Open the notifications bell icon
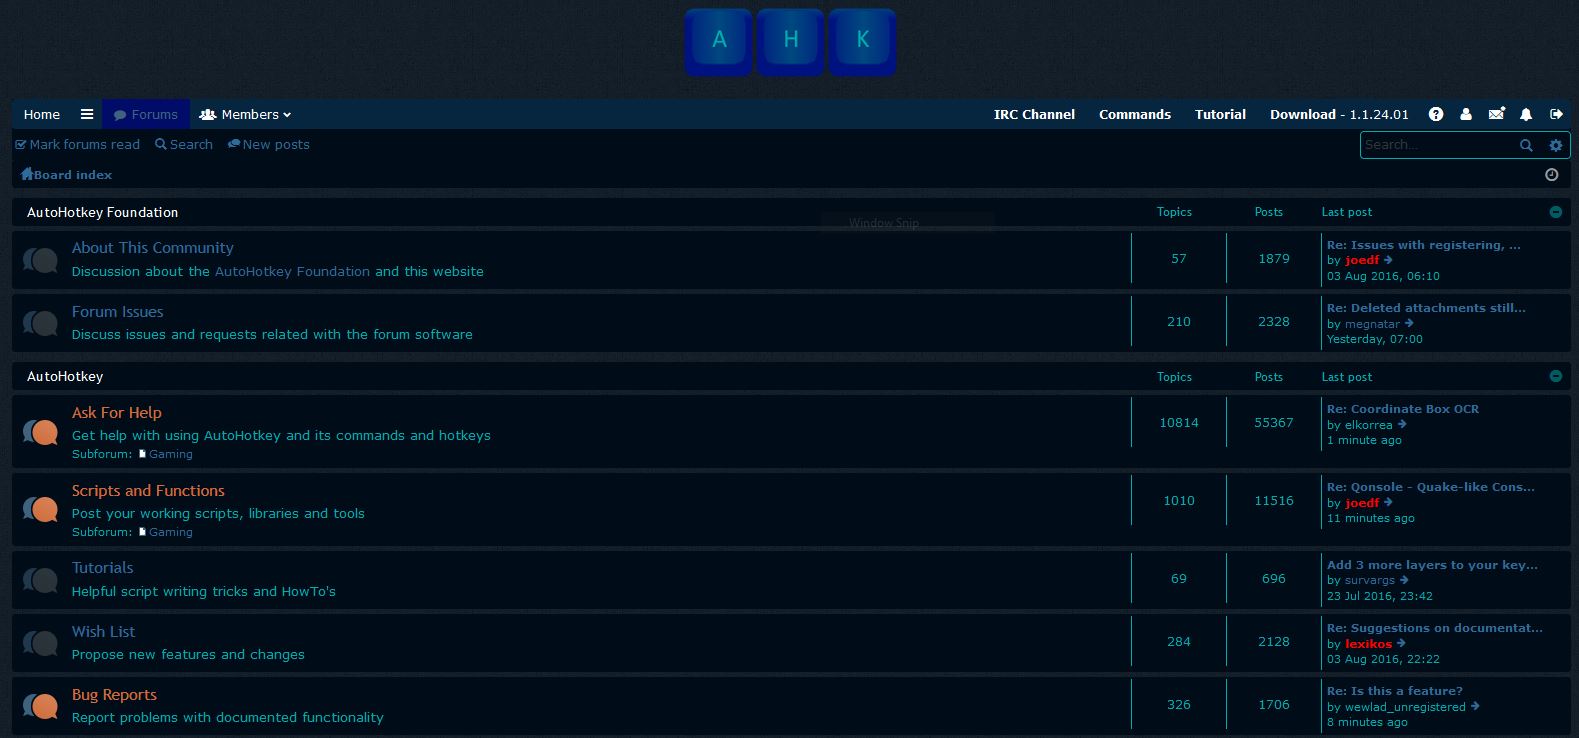The width and height of the screenshot is (1579, 738). pos(1526,114)
